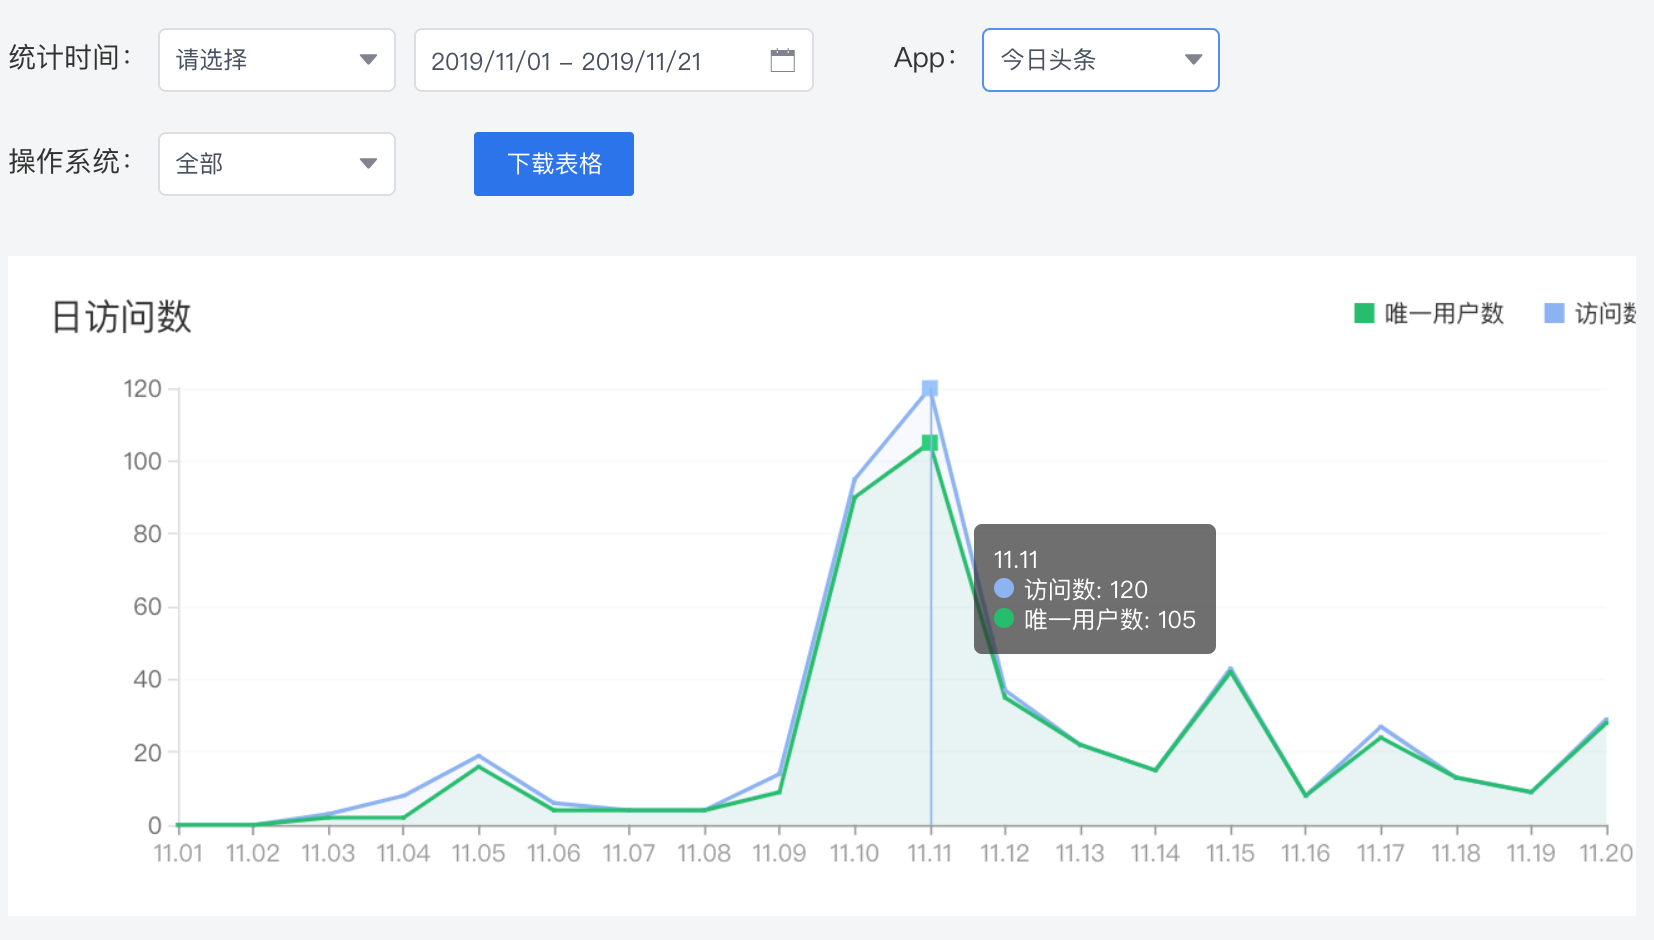Click the 下载表格 button
This screenshot has width=1654, height=940.
pos(554,164)
